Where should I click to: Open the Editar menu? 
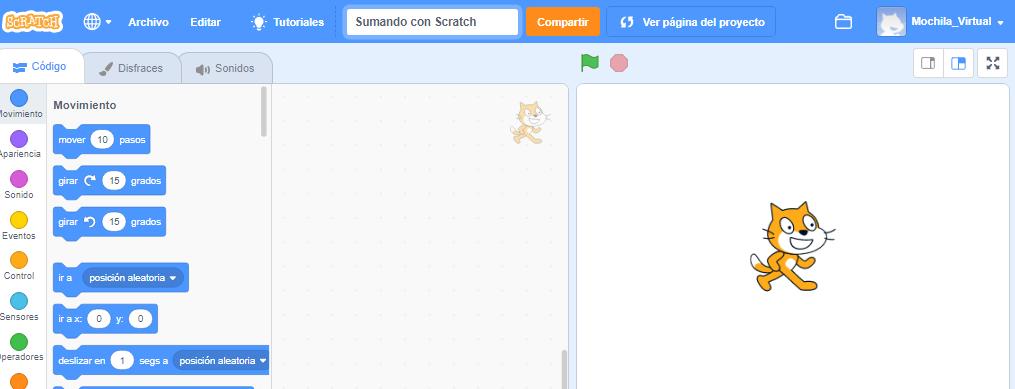pos(205,22)
